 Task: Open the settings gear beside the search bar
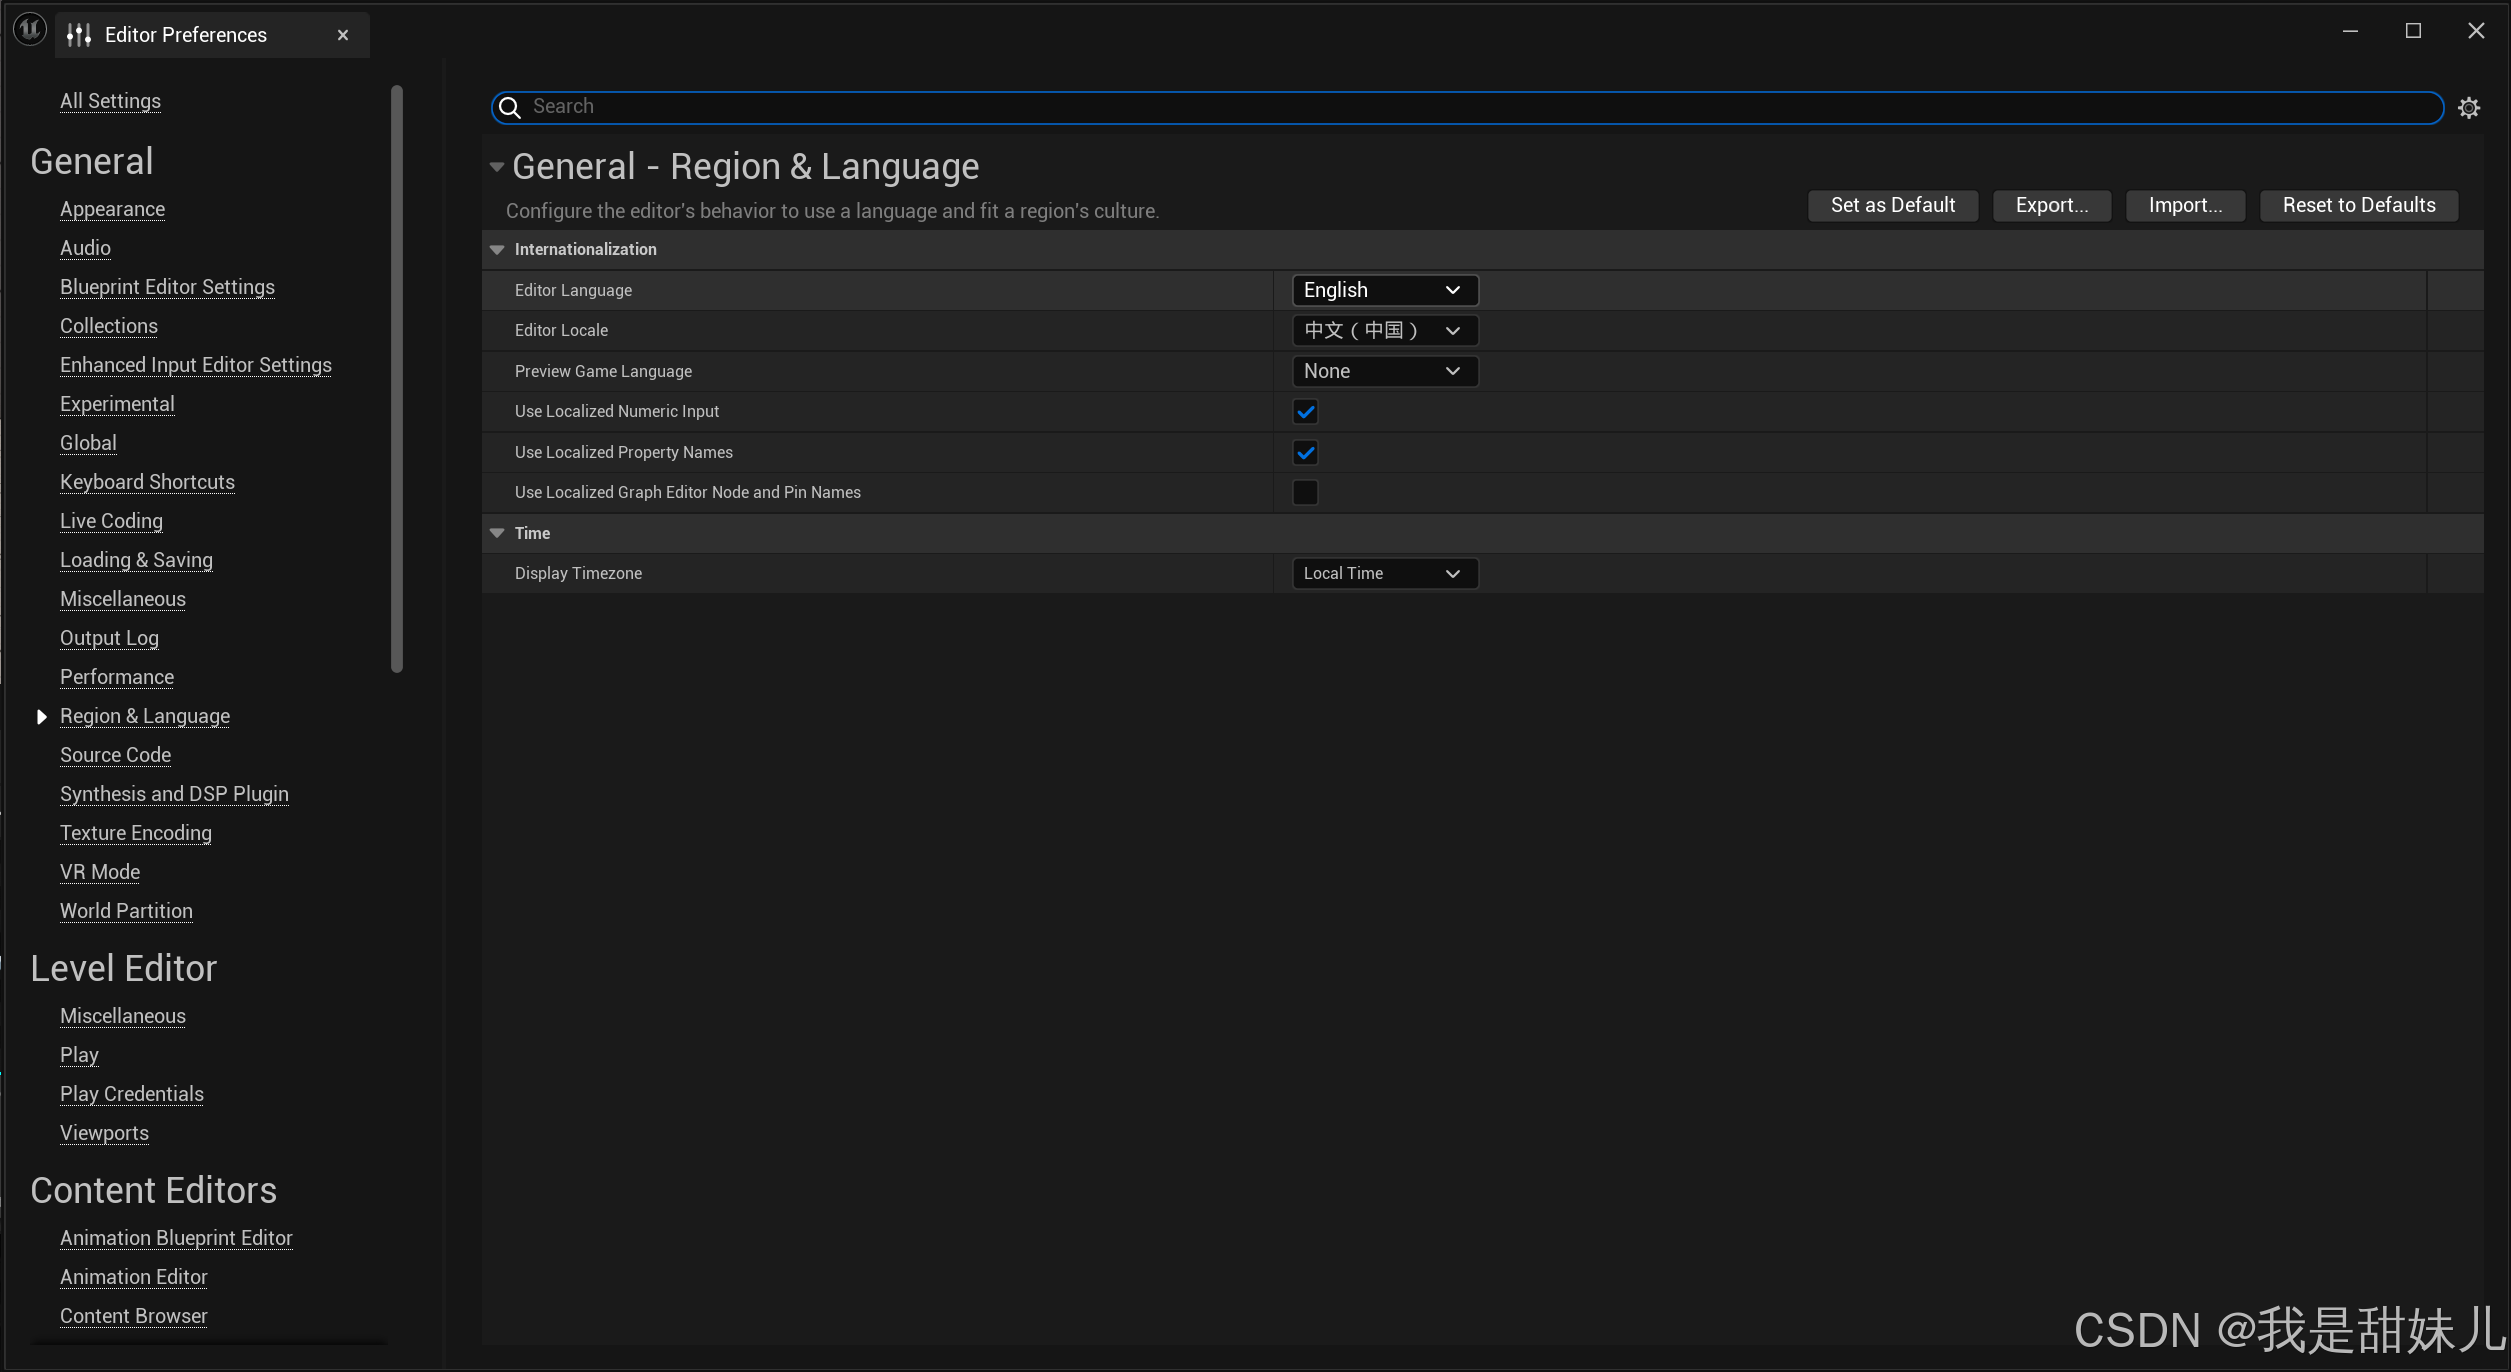pyautogui.click(x=2469, y=108)
